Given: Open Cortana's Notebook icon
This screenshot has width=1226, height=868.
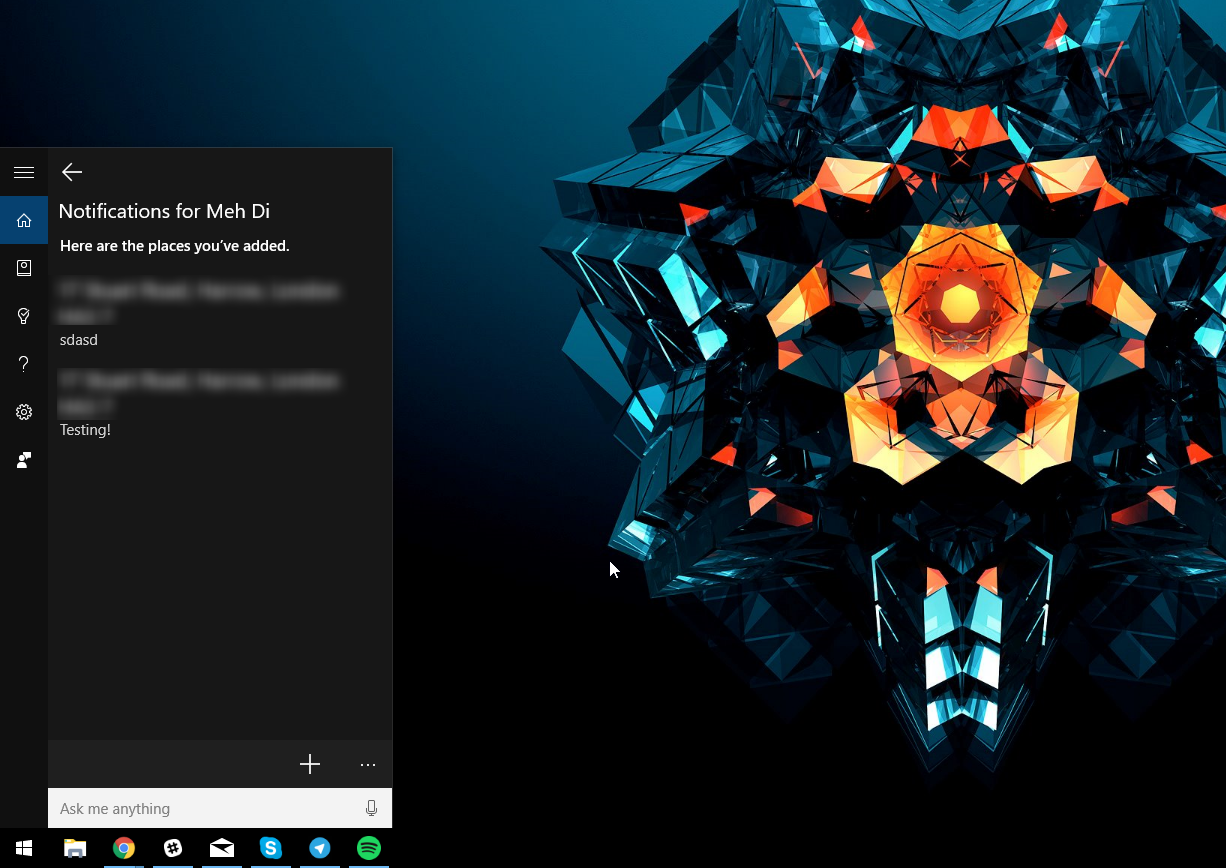Looking at the screenshot, I should coord(24,268).
